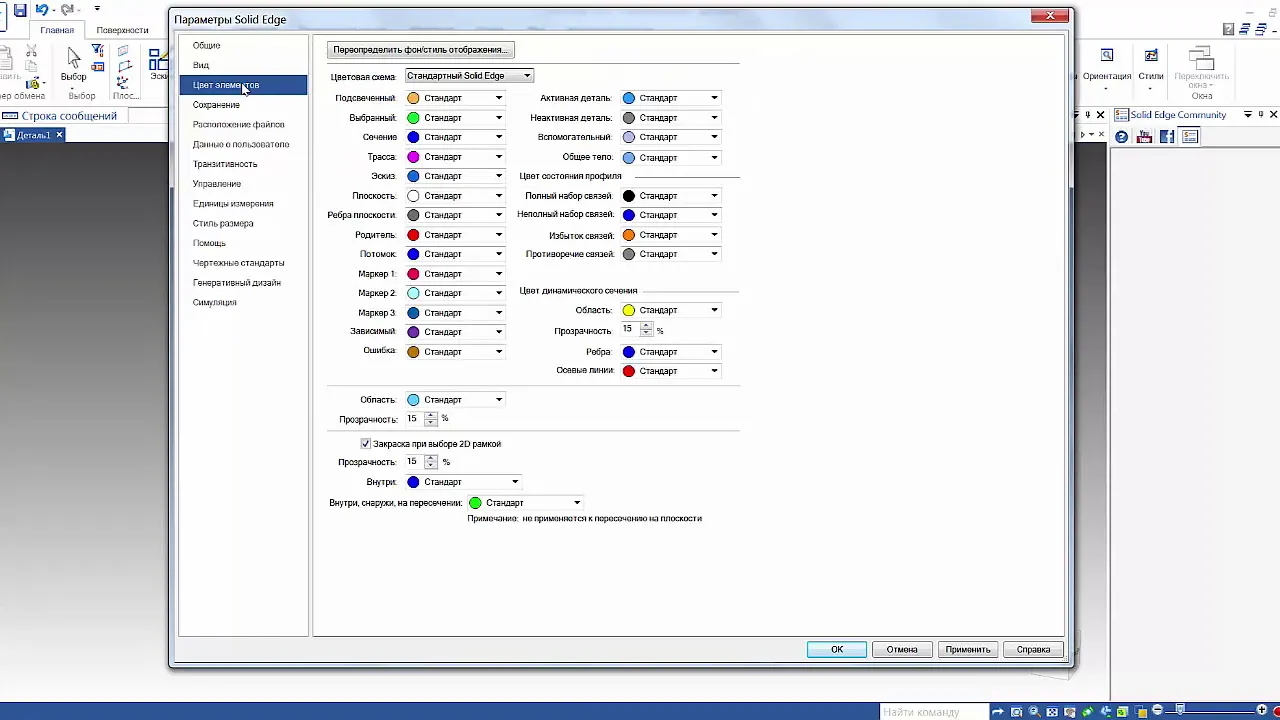1280x720 pixels.
Task: Open the Генеративный дизайн category
Action: (x=237, y=283)
